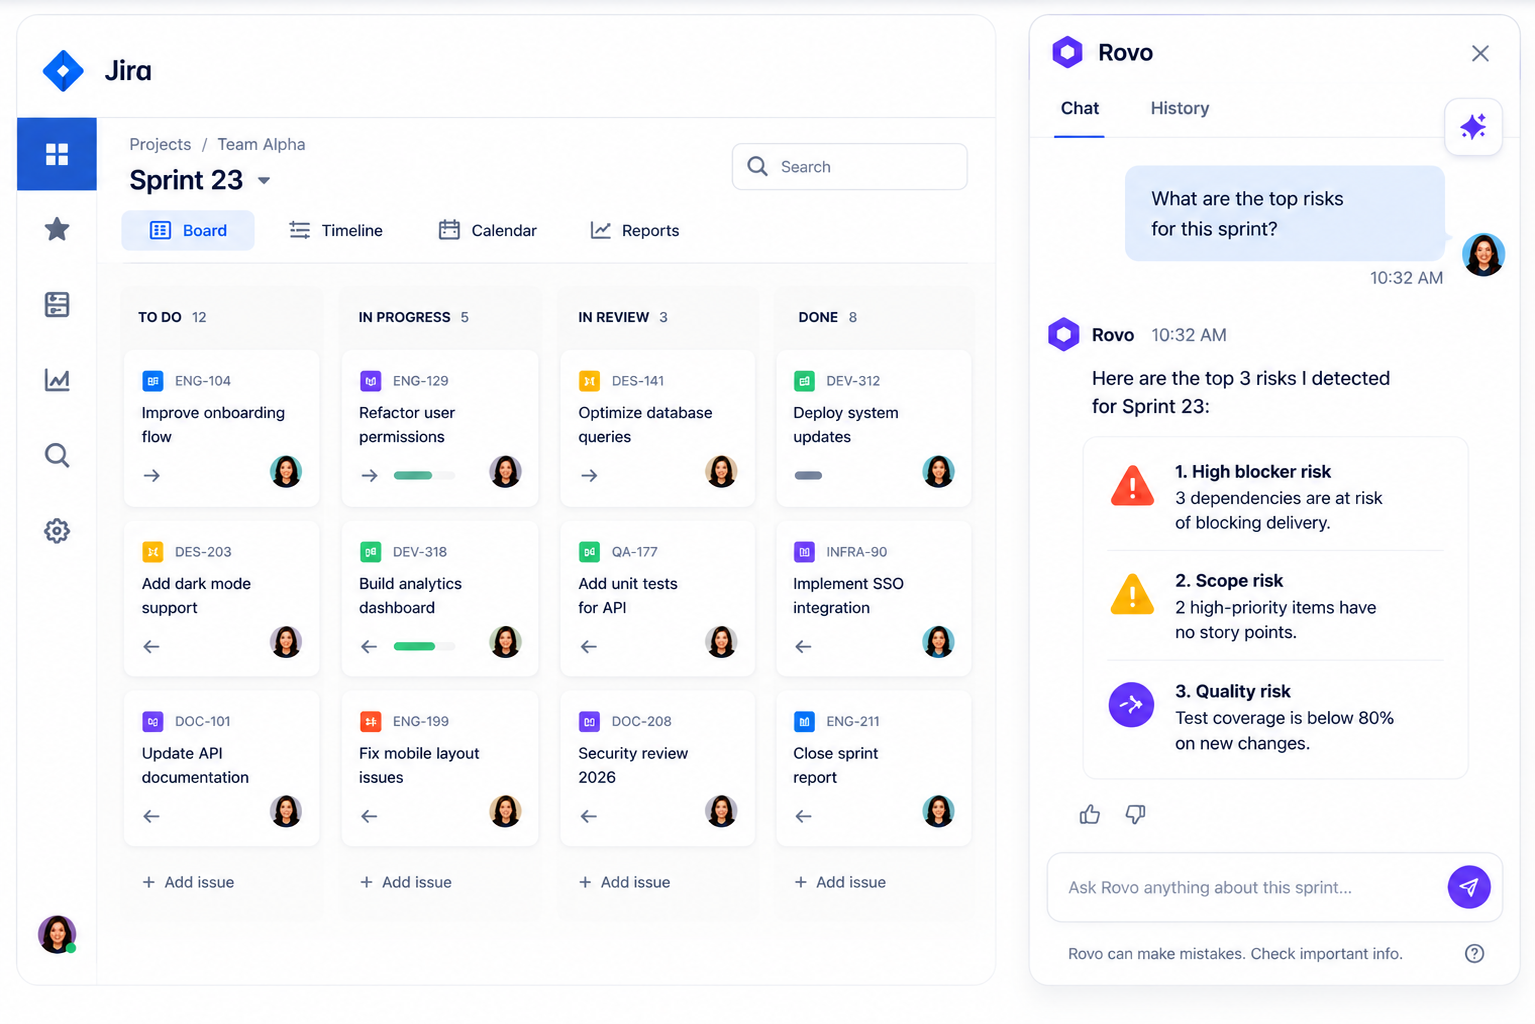Click the issue type icon on DES-141
Screen dimensions: 1535x1024
pyautogui.click(x=590, y=381)
